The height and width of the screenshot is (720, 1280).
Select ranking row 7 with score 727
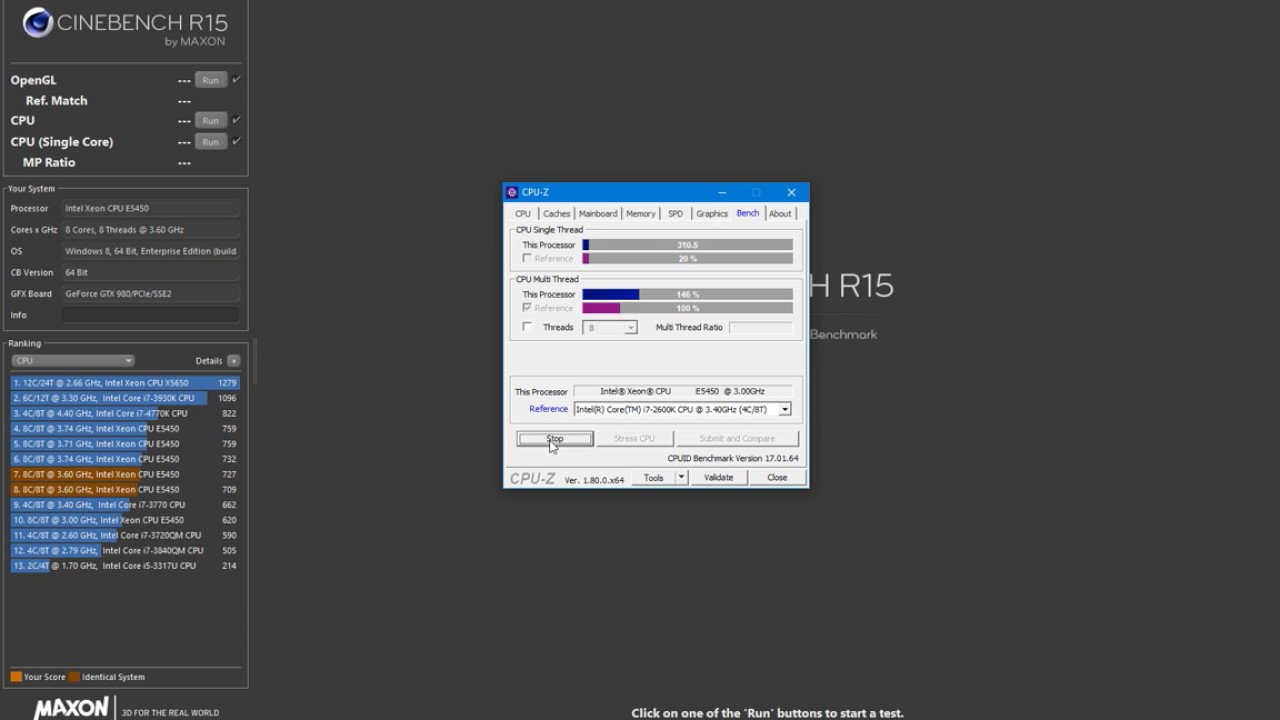pos(125,474)
